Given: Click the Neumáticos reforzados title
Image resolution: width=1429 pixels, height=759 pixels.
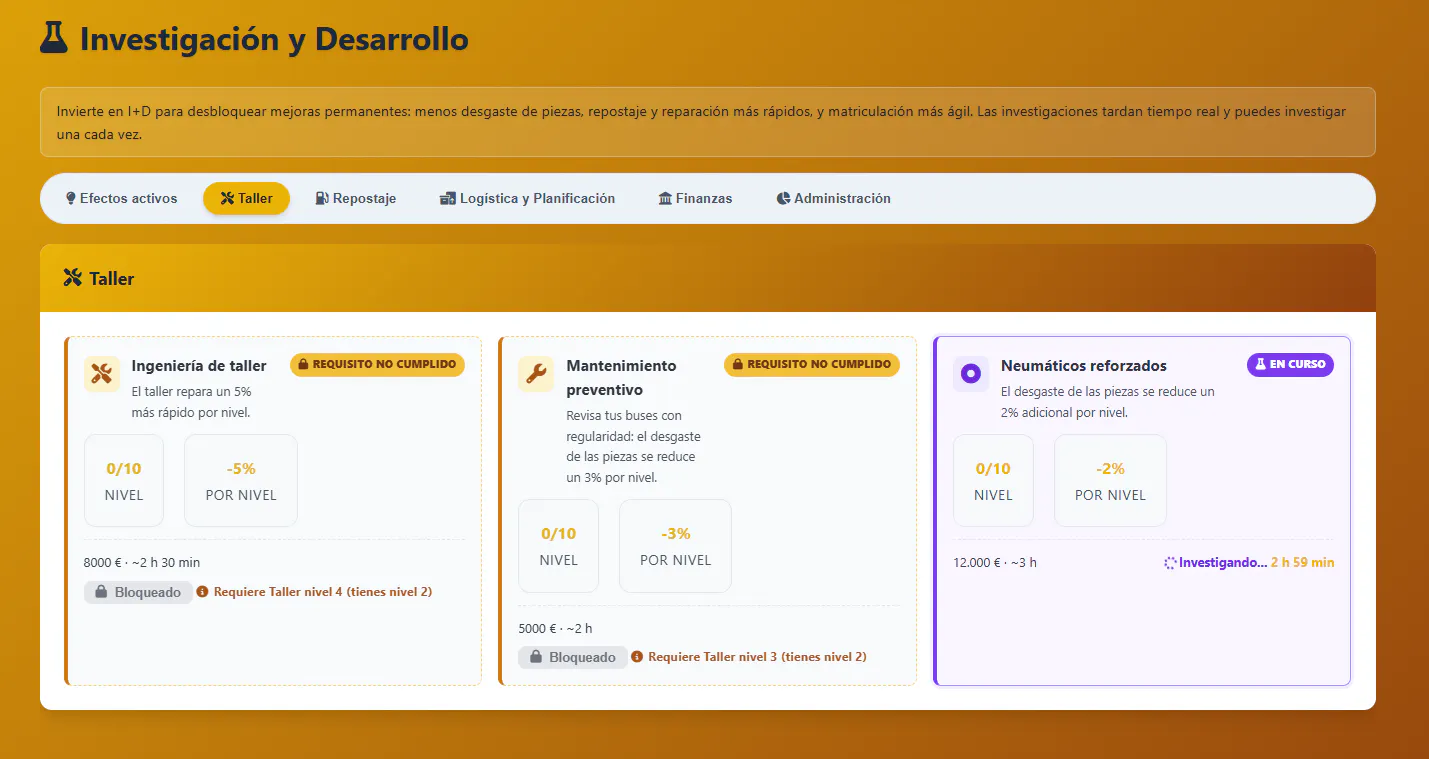Looking at the screenshot, I should click(1084, 365).
